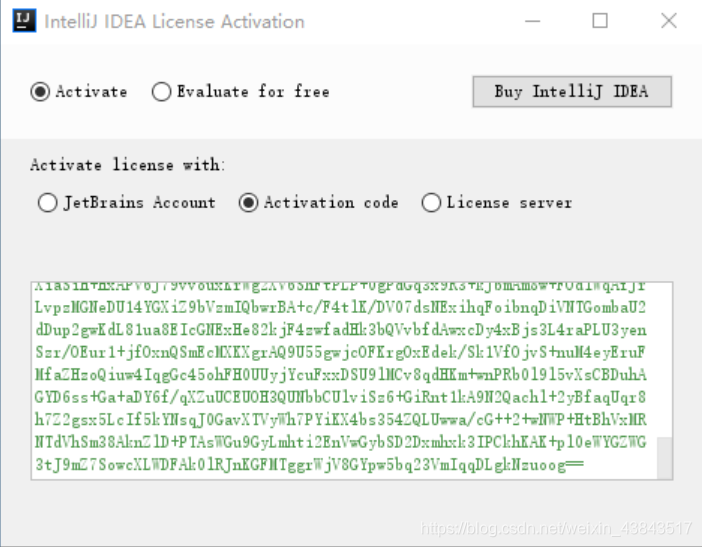The height and width of the screenshot is (547, 702).
Task: Click the IntelliJ IDEA logo icon in title bar
Action: click(x=24, y=21)
